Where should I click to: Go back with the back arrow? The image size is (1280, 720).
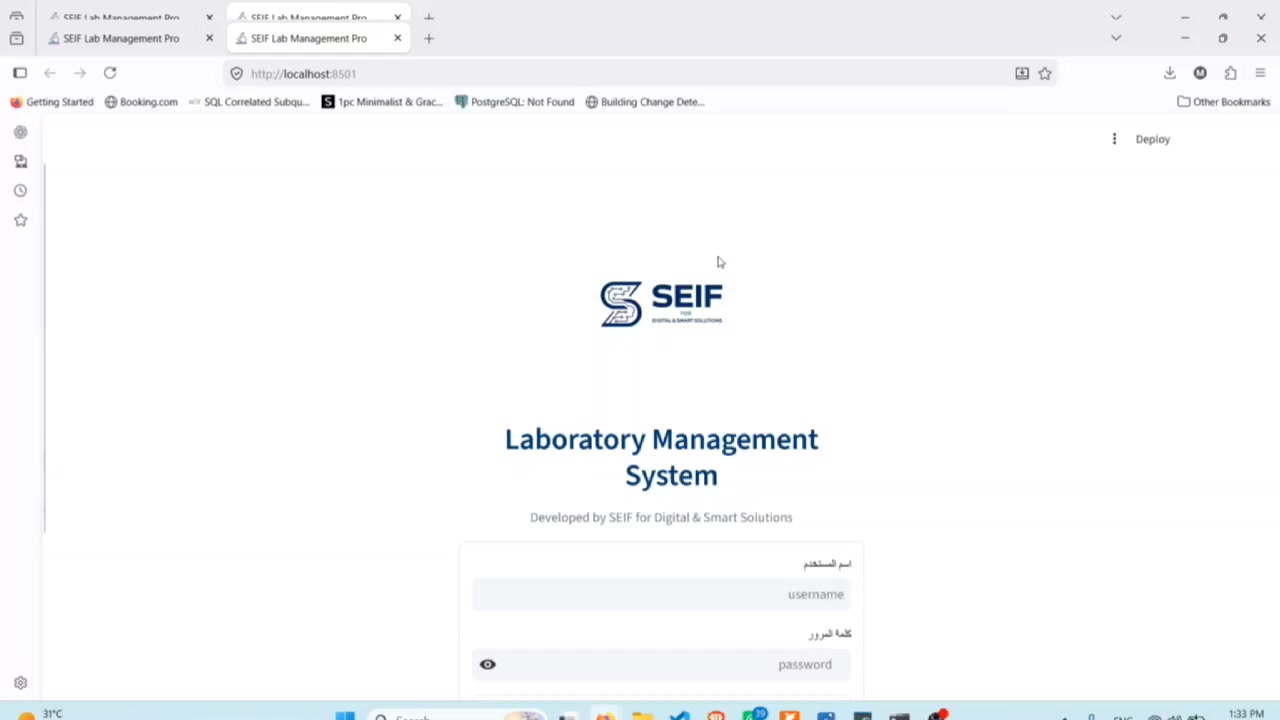point(50,73)
